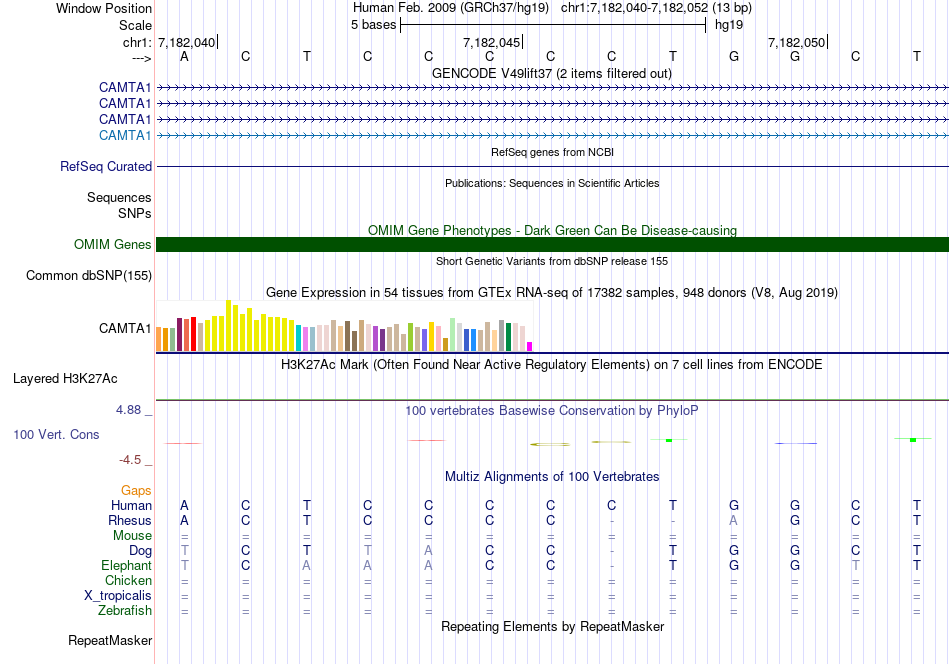Select the Zebrafish species row label
950x664 pixels.
pyautogui.click(x=125, y=610)
